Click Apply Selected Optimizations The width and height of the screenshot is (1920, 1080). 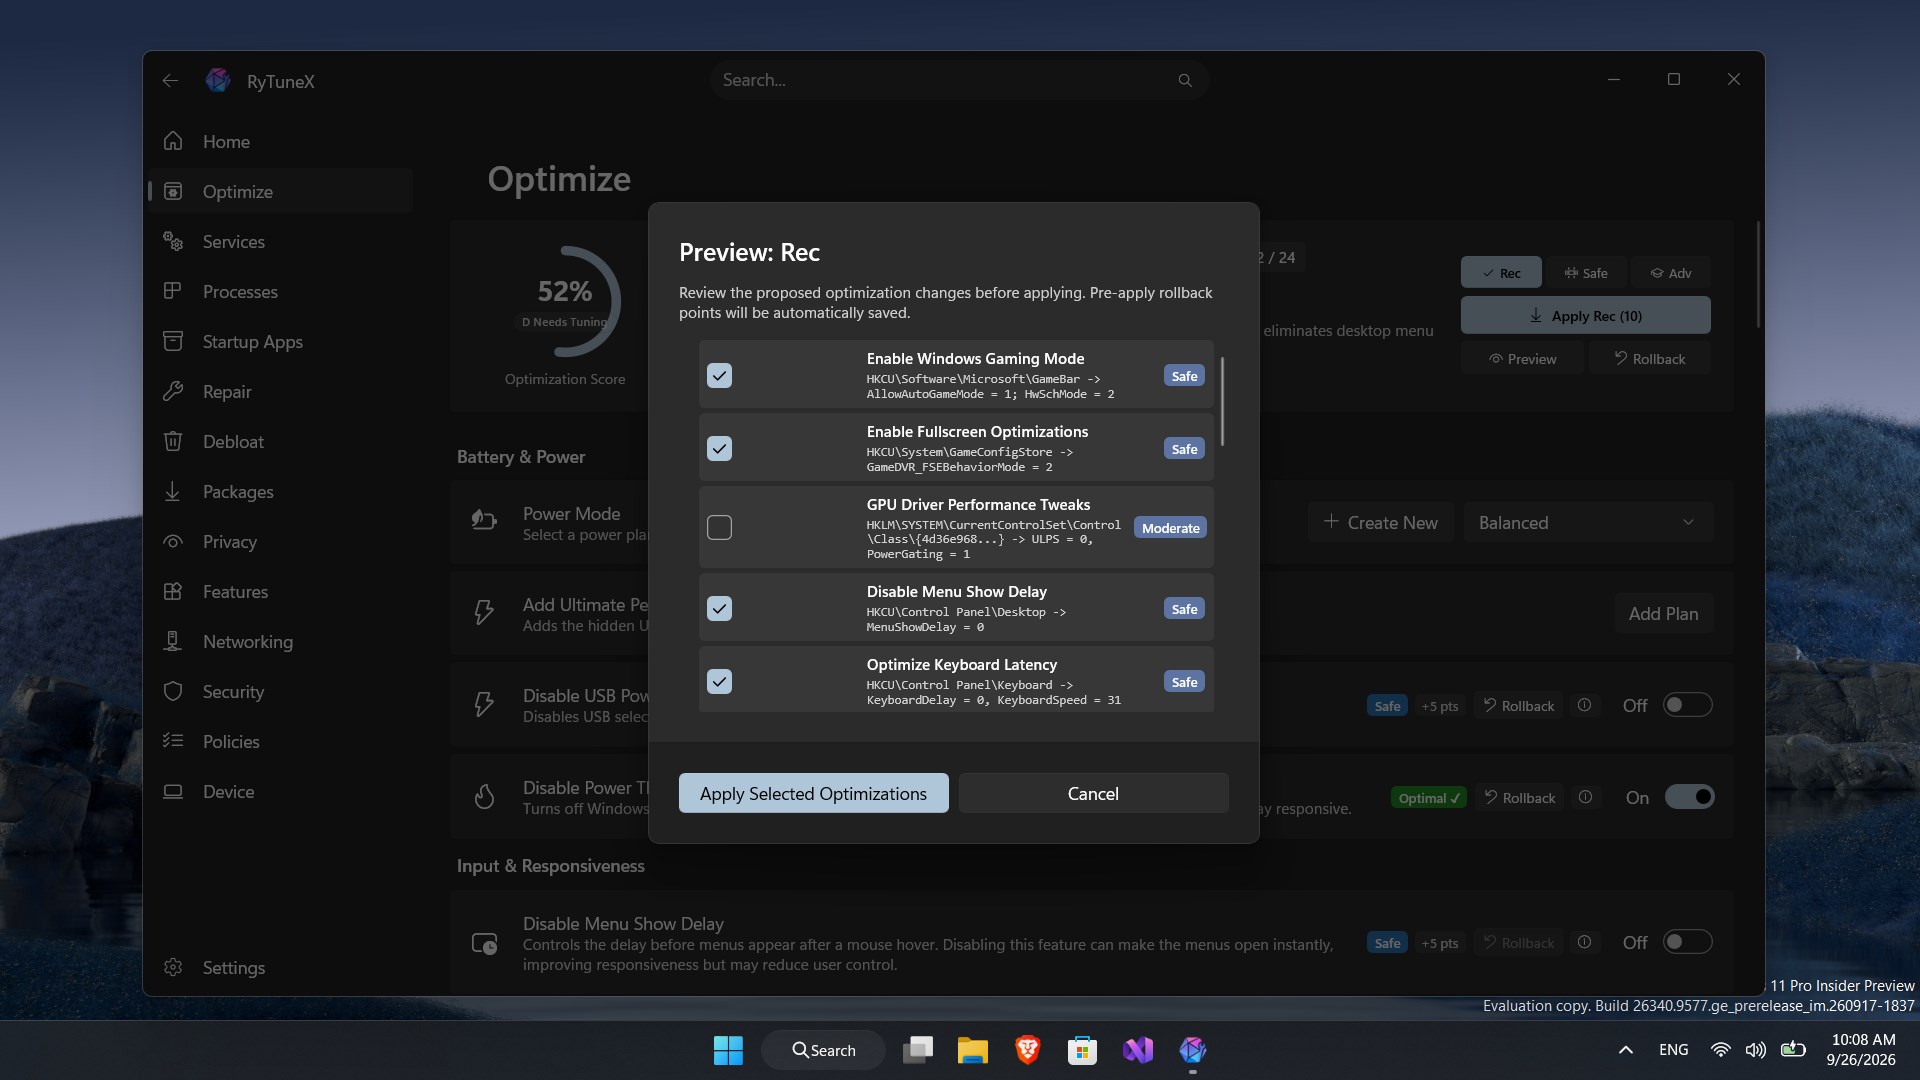pos(813,793)
